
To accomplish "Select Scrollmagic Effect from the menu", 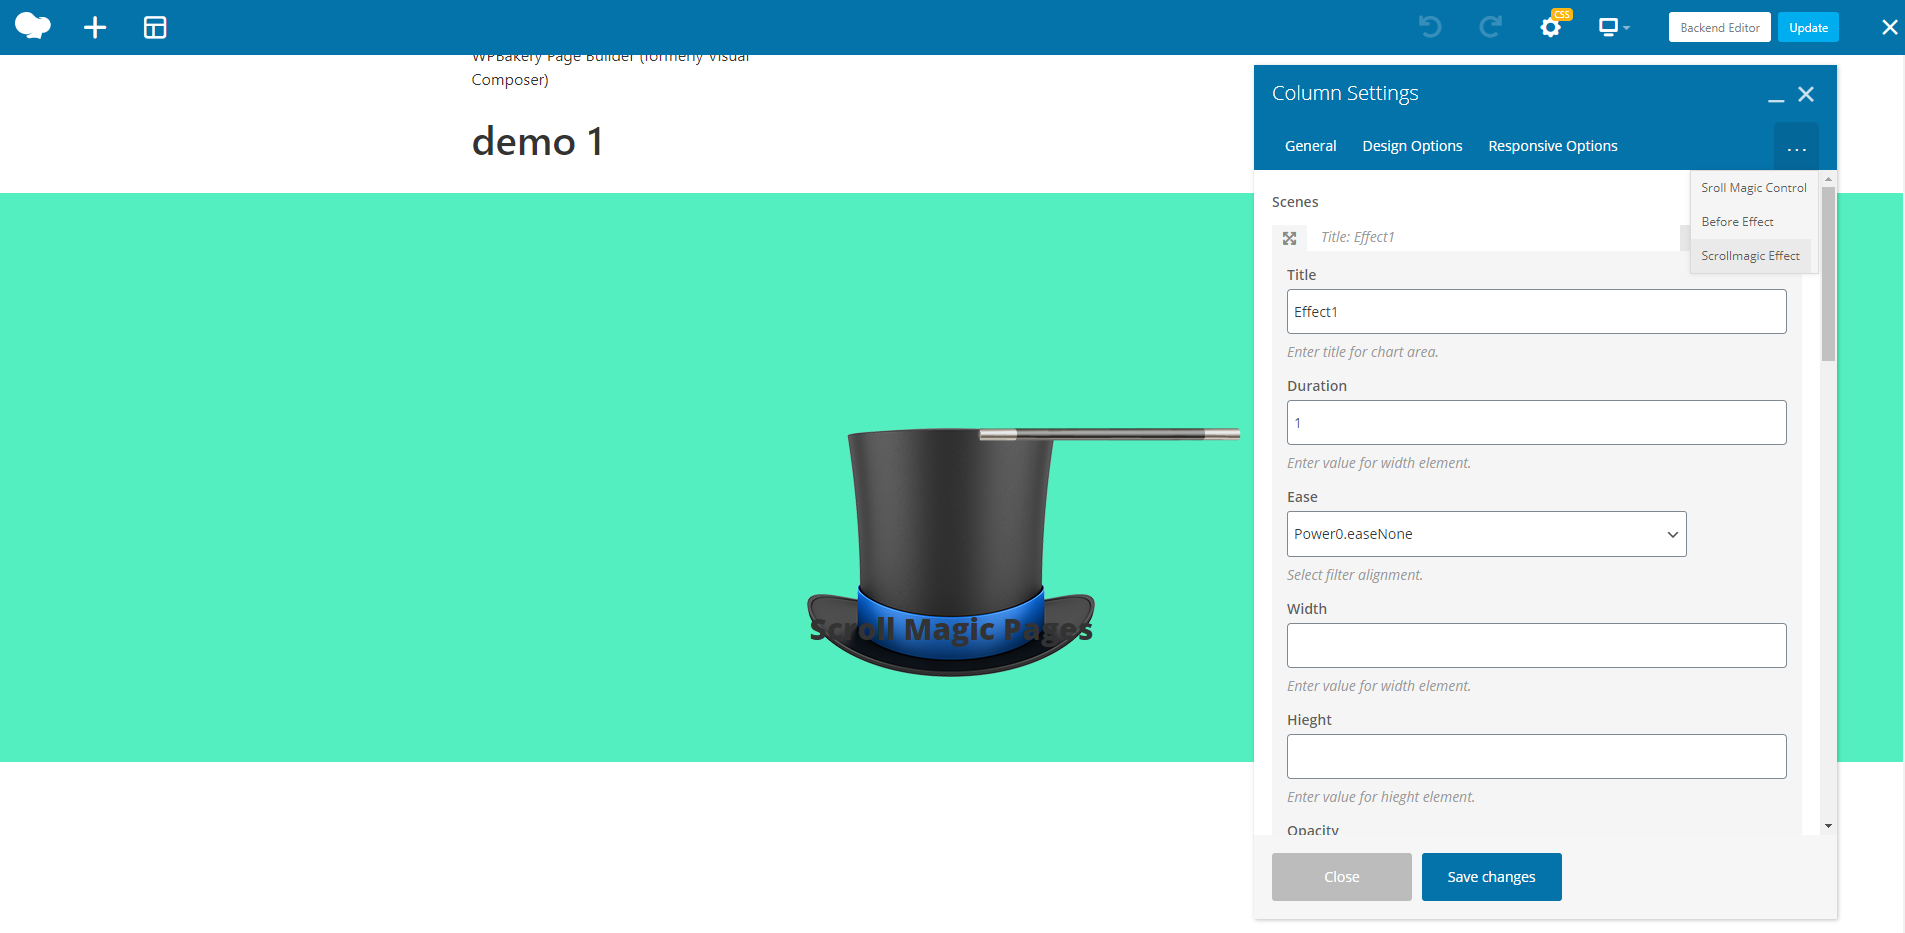I will 1750,256.
